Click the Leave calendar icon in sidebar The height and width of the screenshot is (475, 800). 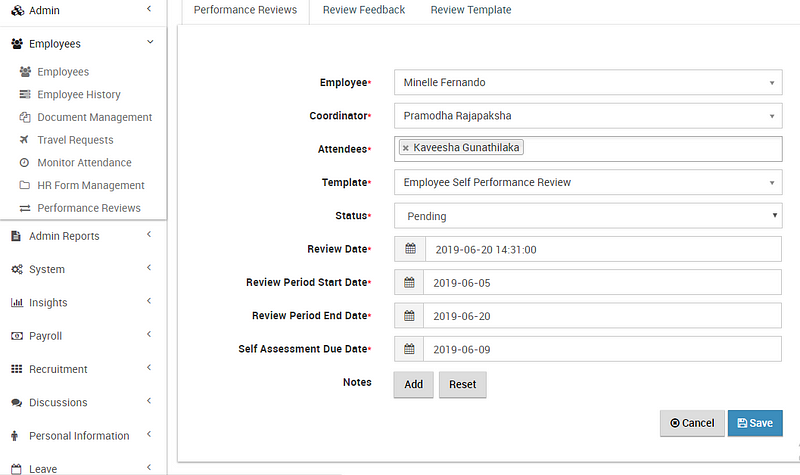16,469
